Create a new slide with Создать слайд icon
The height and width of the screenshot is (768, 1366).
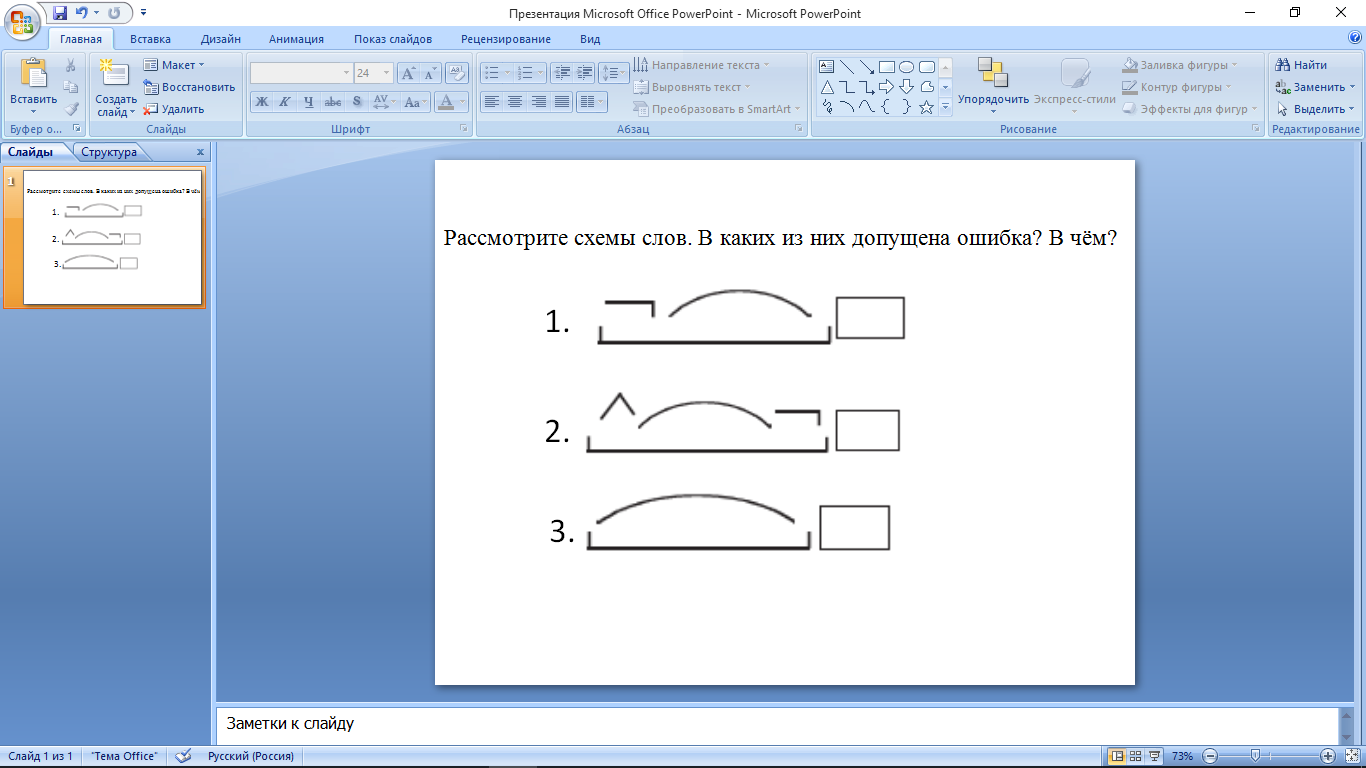114,74
